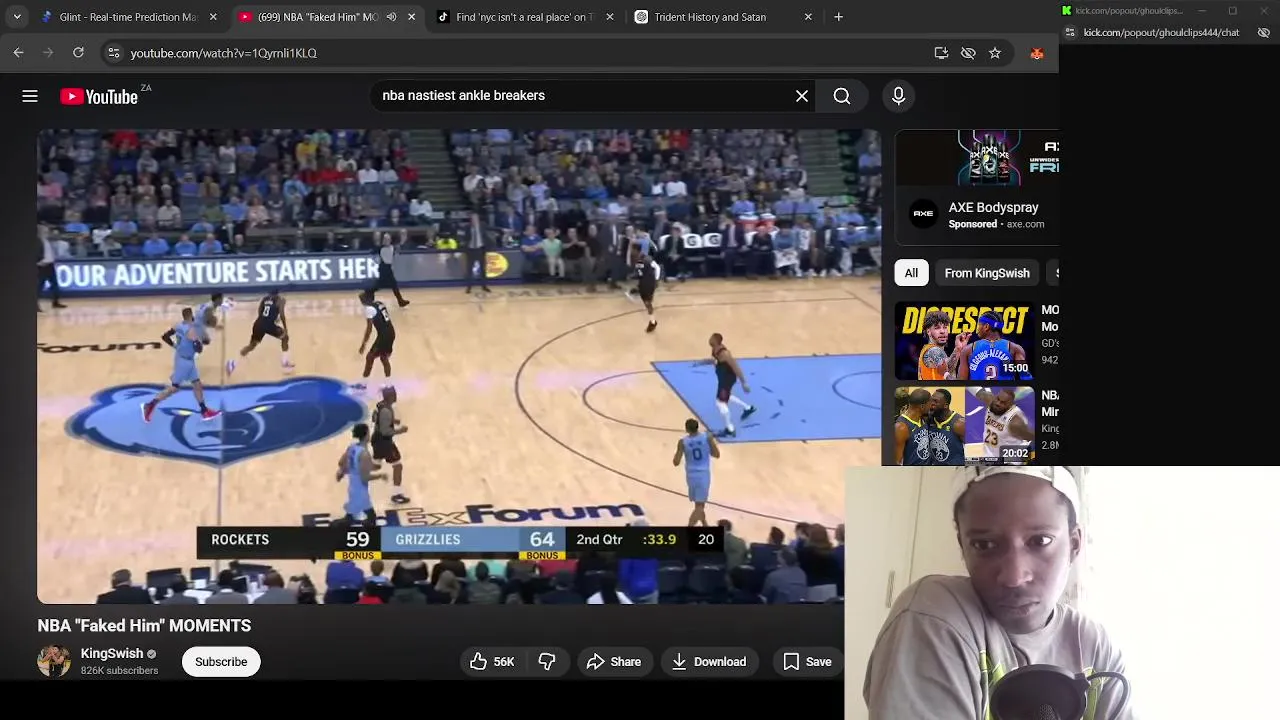Image resolution: width=1280 pixels, height=720 pixels.
Task: Dislike the video
Action: (547, 662)
